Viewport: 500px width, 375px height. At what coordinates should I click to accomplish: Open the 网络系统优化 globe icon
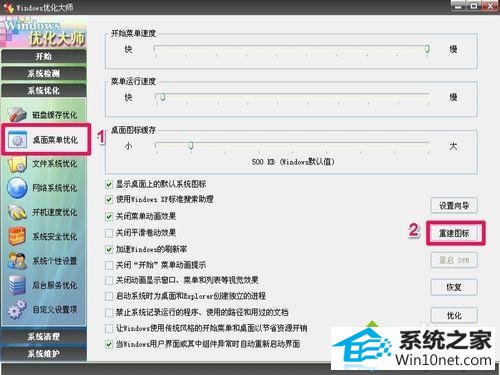[17, 188]
